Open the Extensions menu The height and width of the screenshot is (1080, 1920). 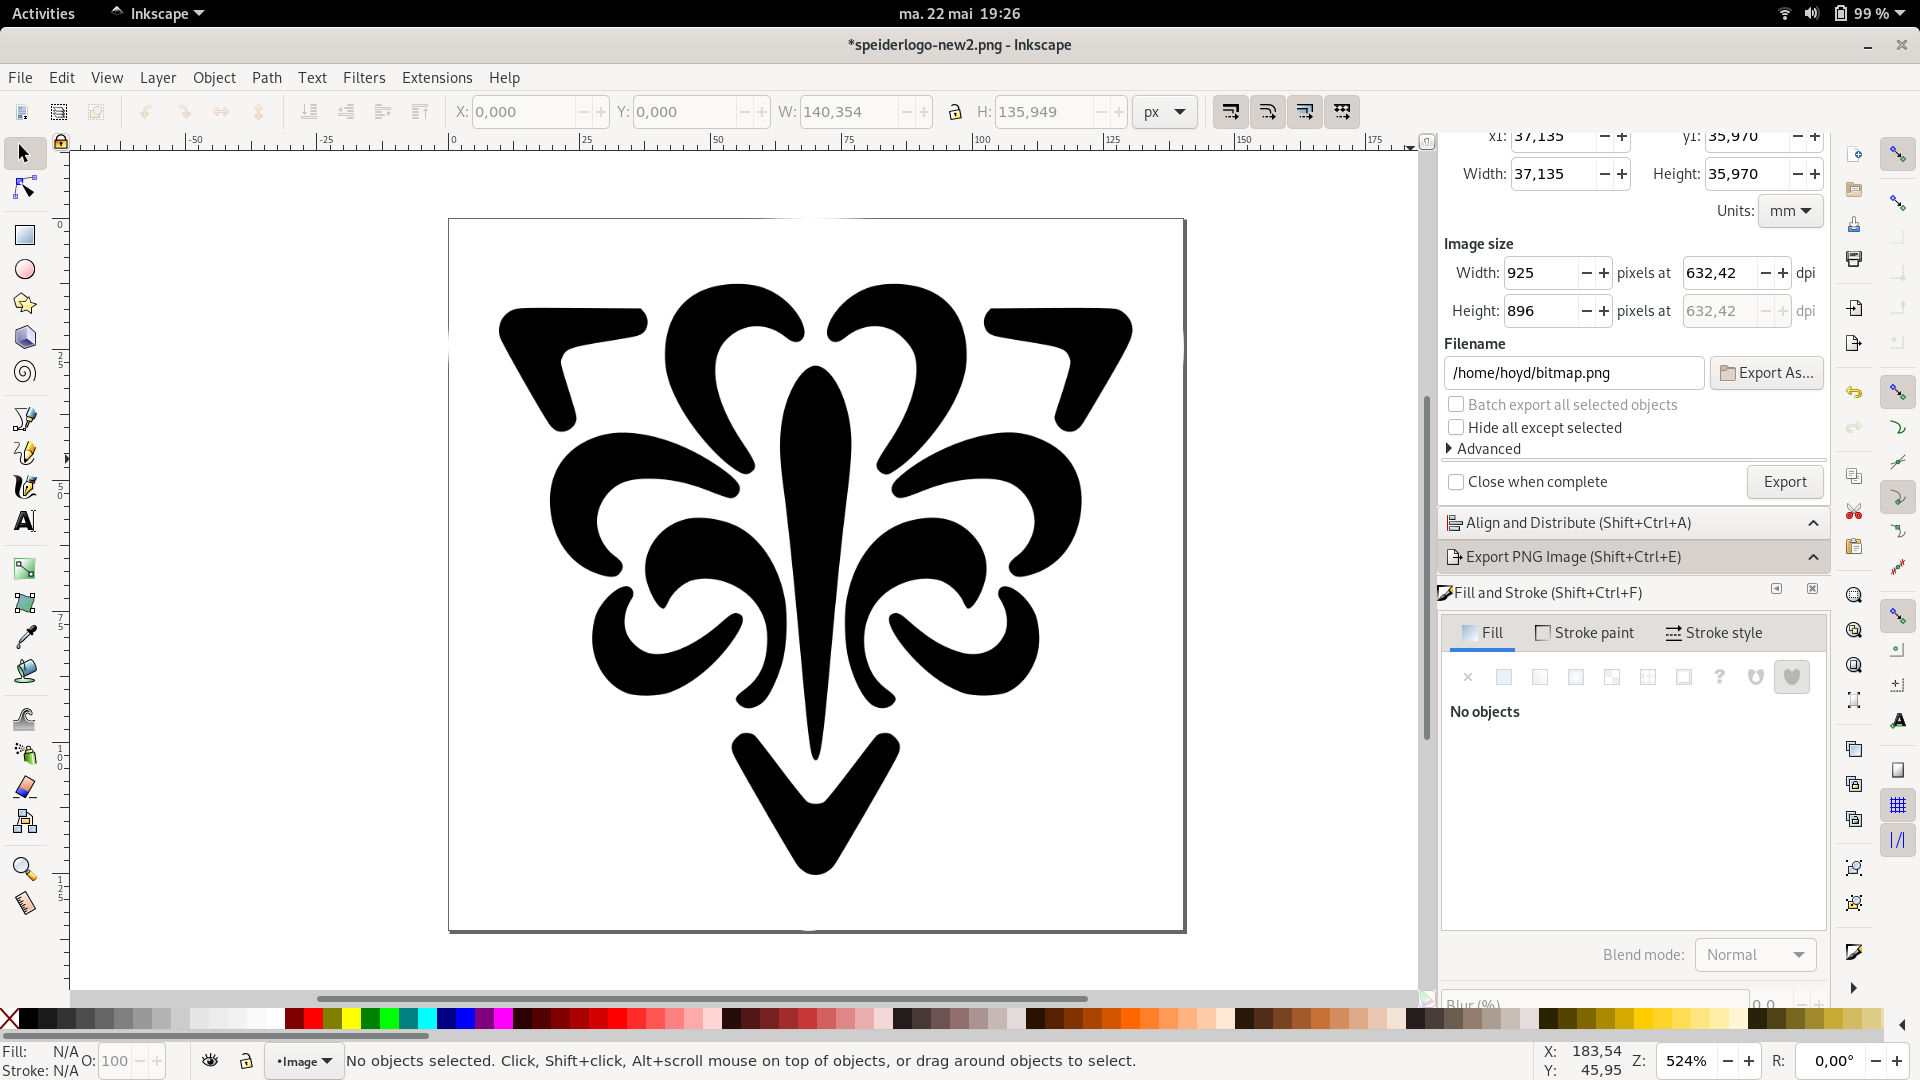436,77
